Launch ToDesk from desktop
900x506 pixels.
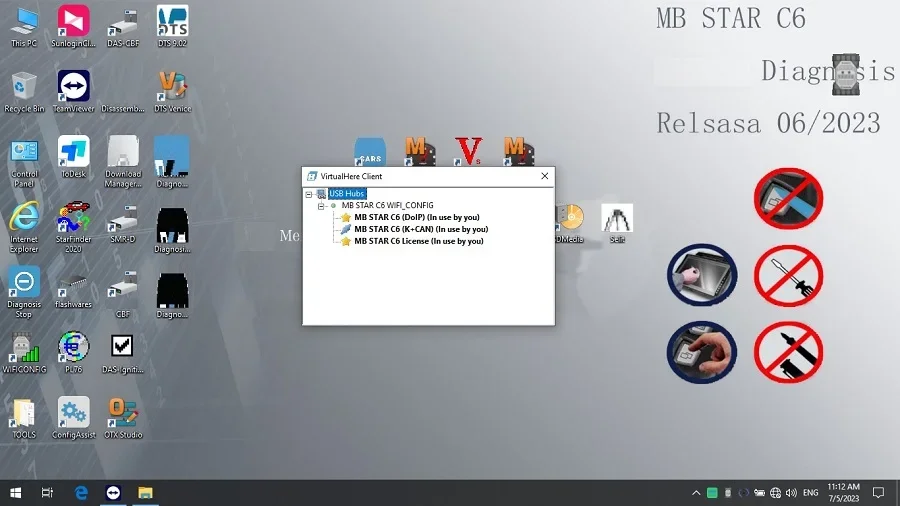click(73, 157)
